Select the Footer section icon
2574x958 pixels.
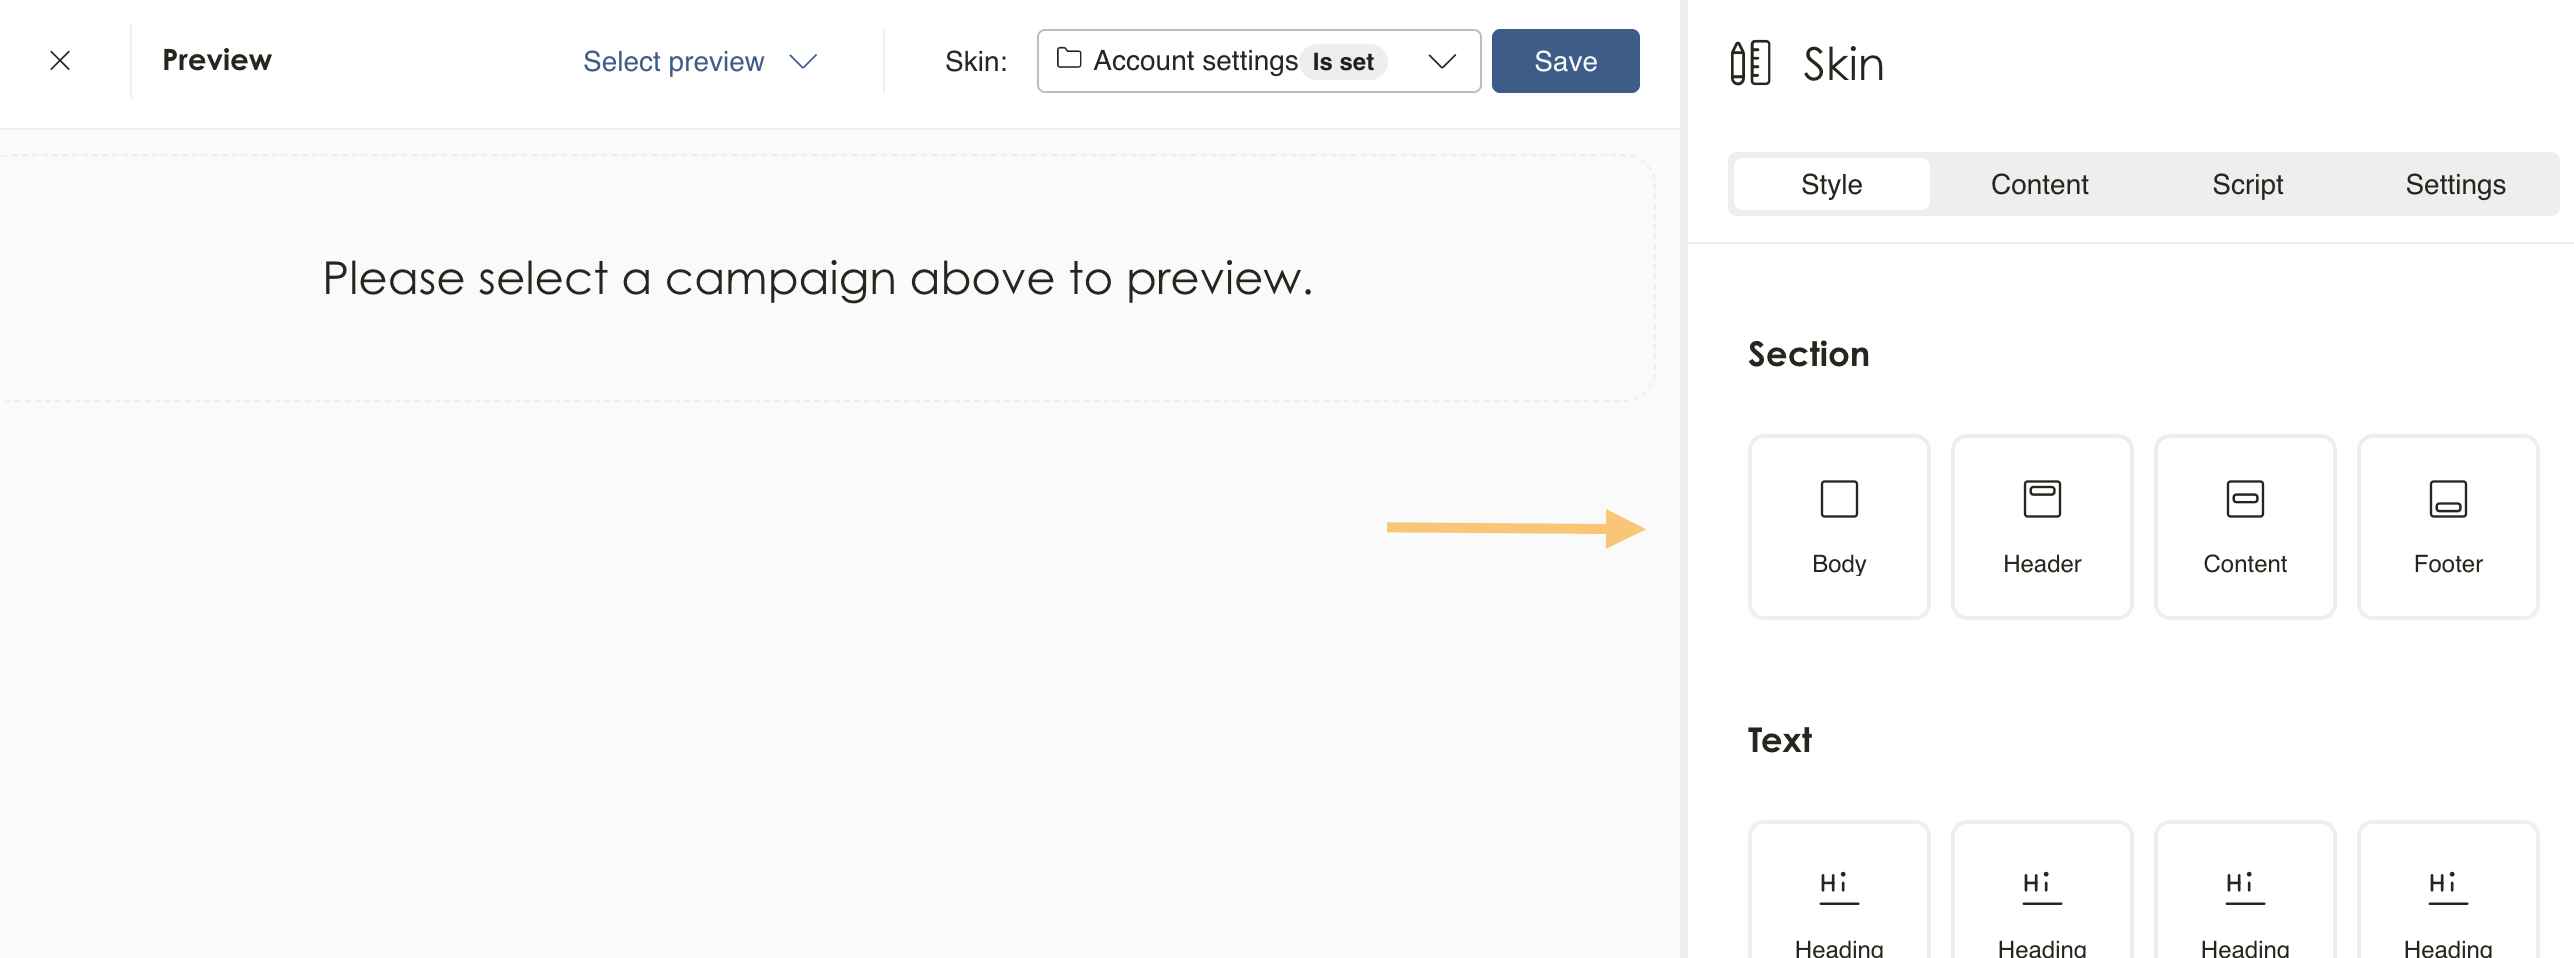coord(2448,499)
